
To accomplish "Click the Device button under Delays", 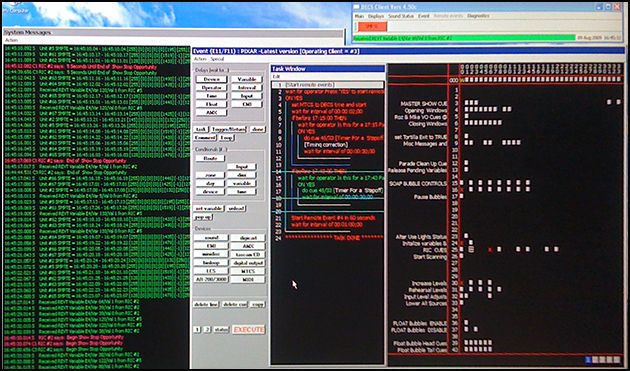I will coord(211,79).
